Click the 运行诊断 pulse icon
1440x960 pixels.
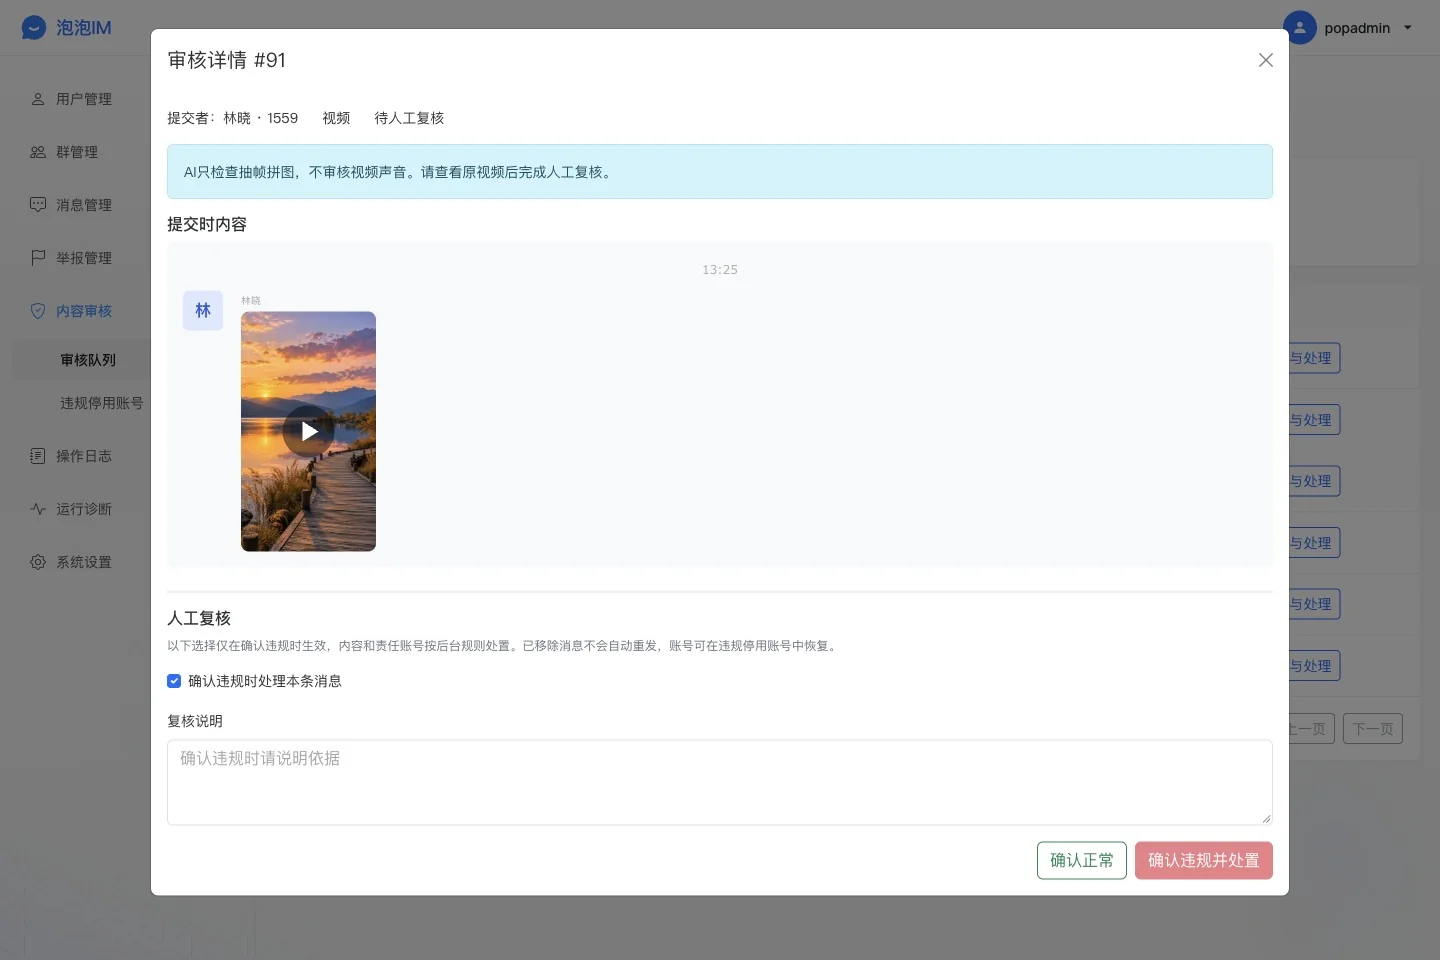coord(38,509)
